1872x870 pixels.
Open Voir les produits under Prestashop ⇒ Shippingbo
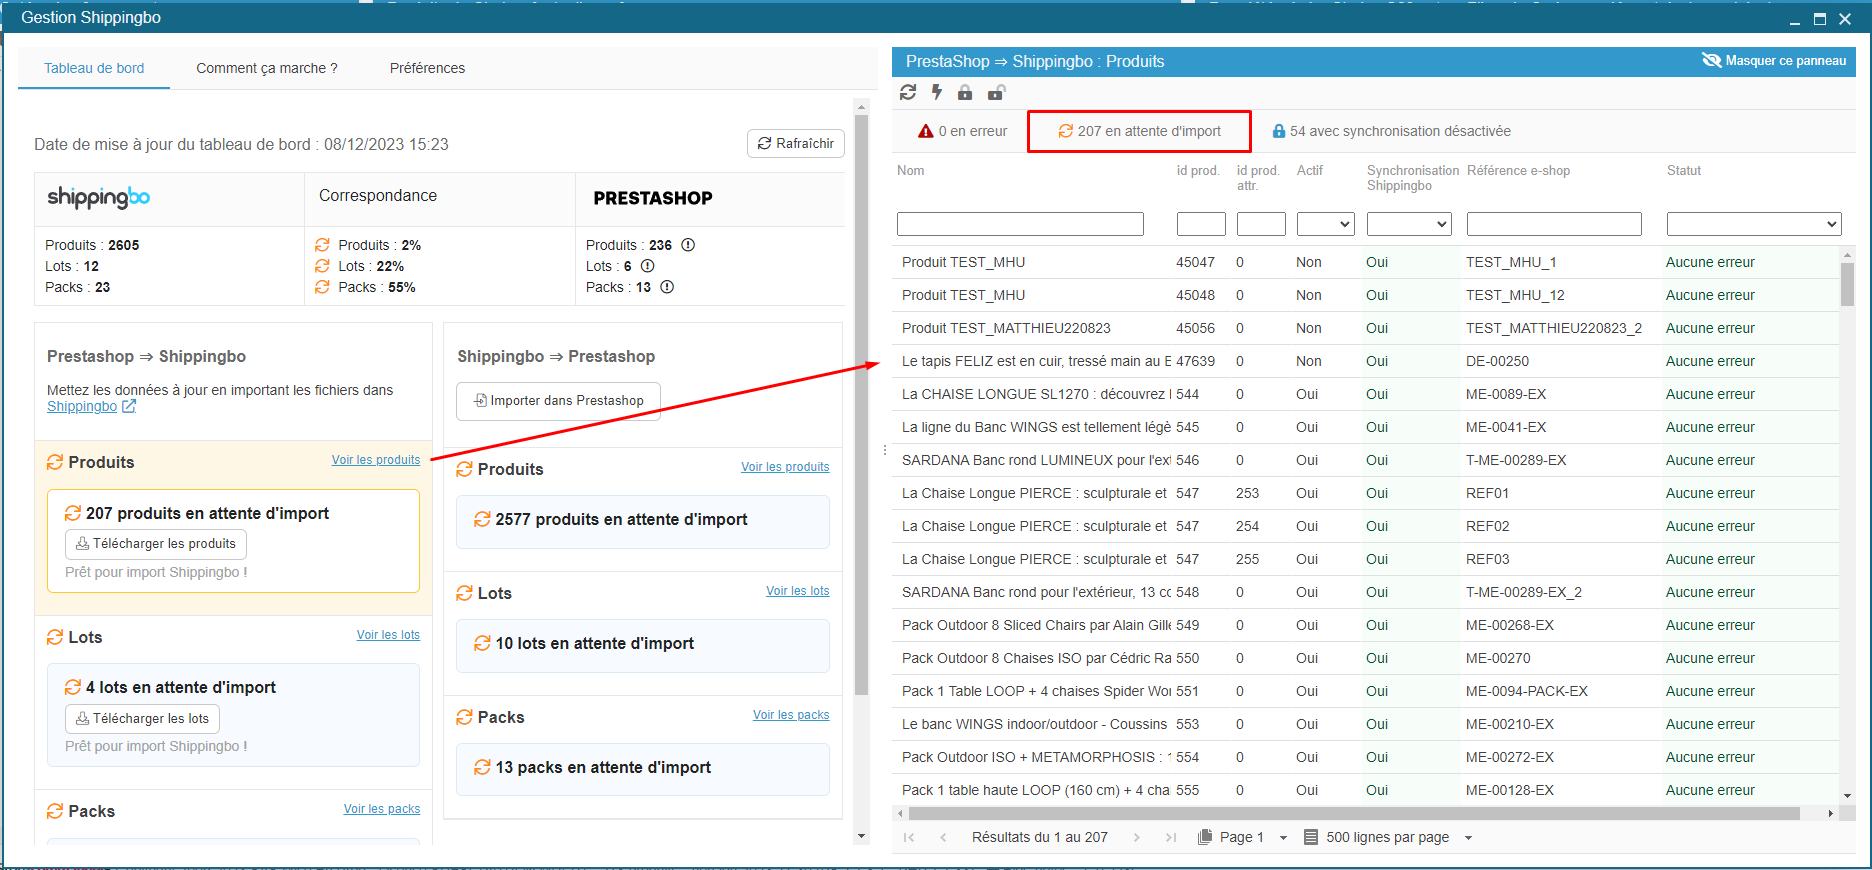[x=376, y=460]
